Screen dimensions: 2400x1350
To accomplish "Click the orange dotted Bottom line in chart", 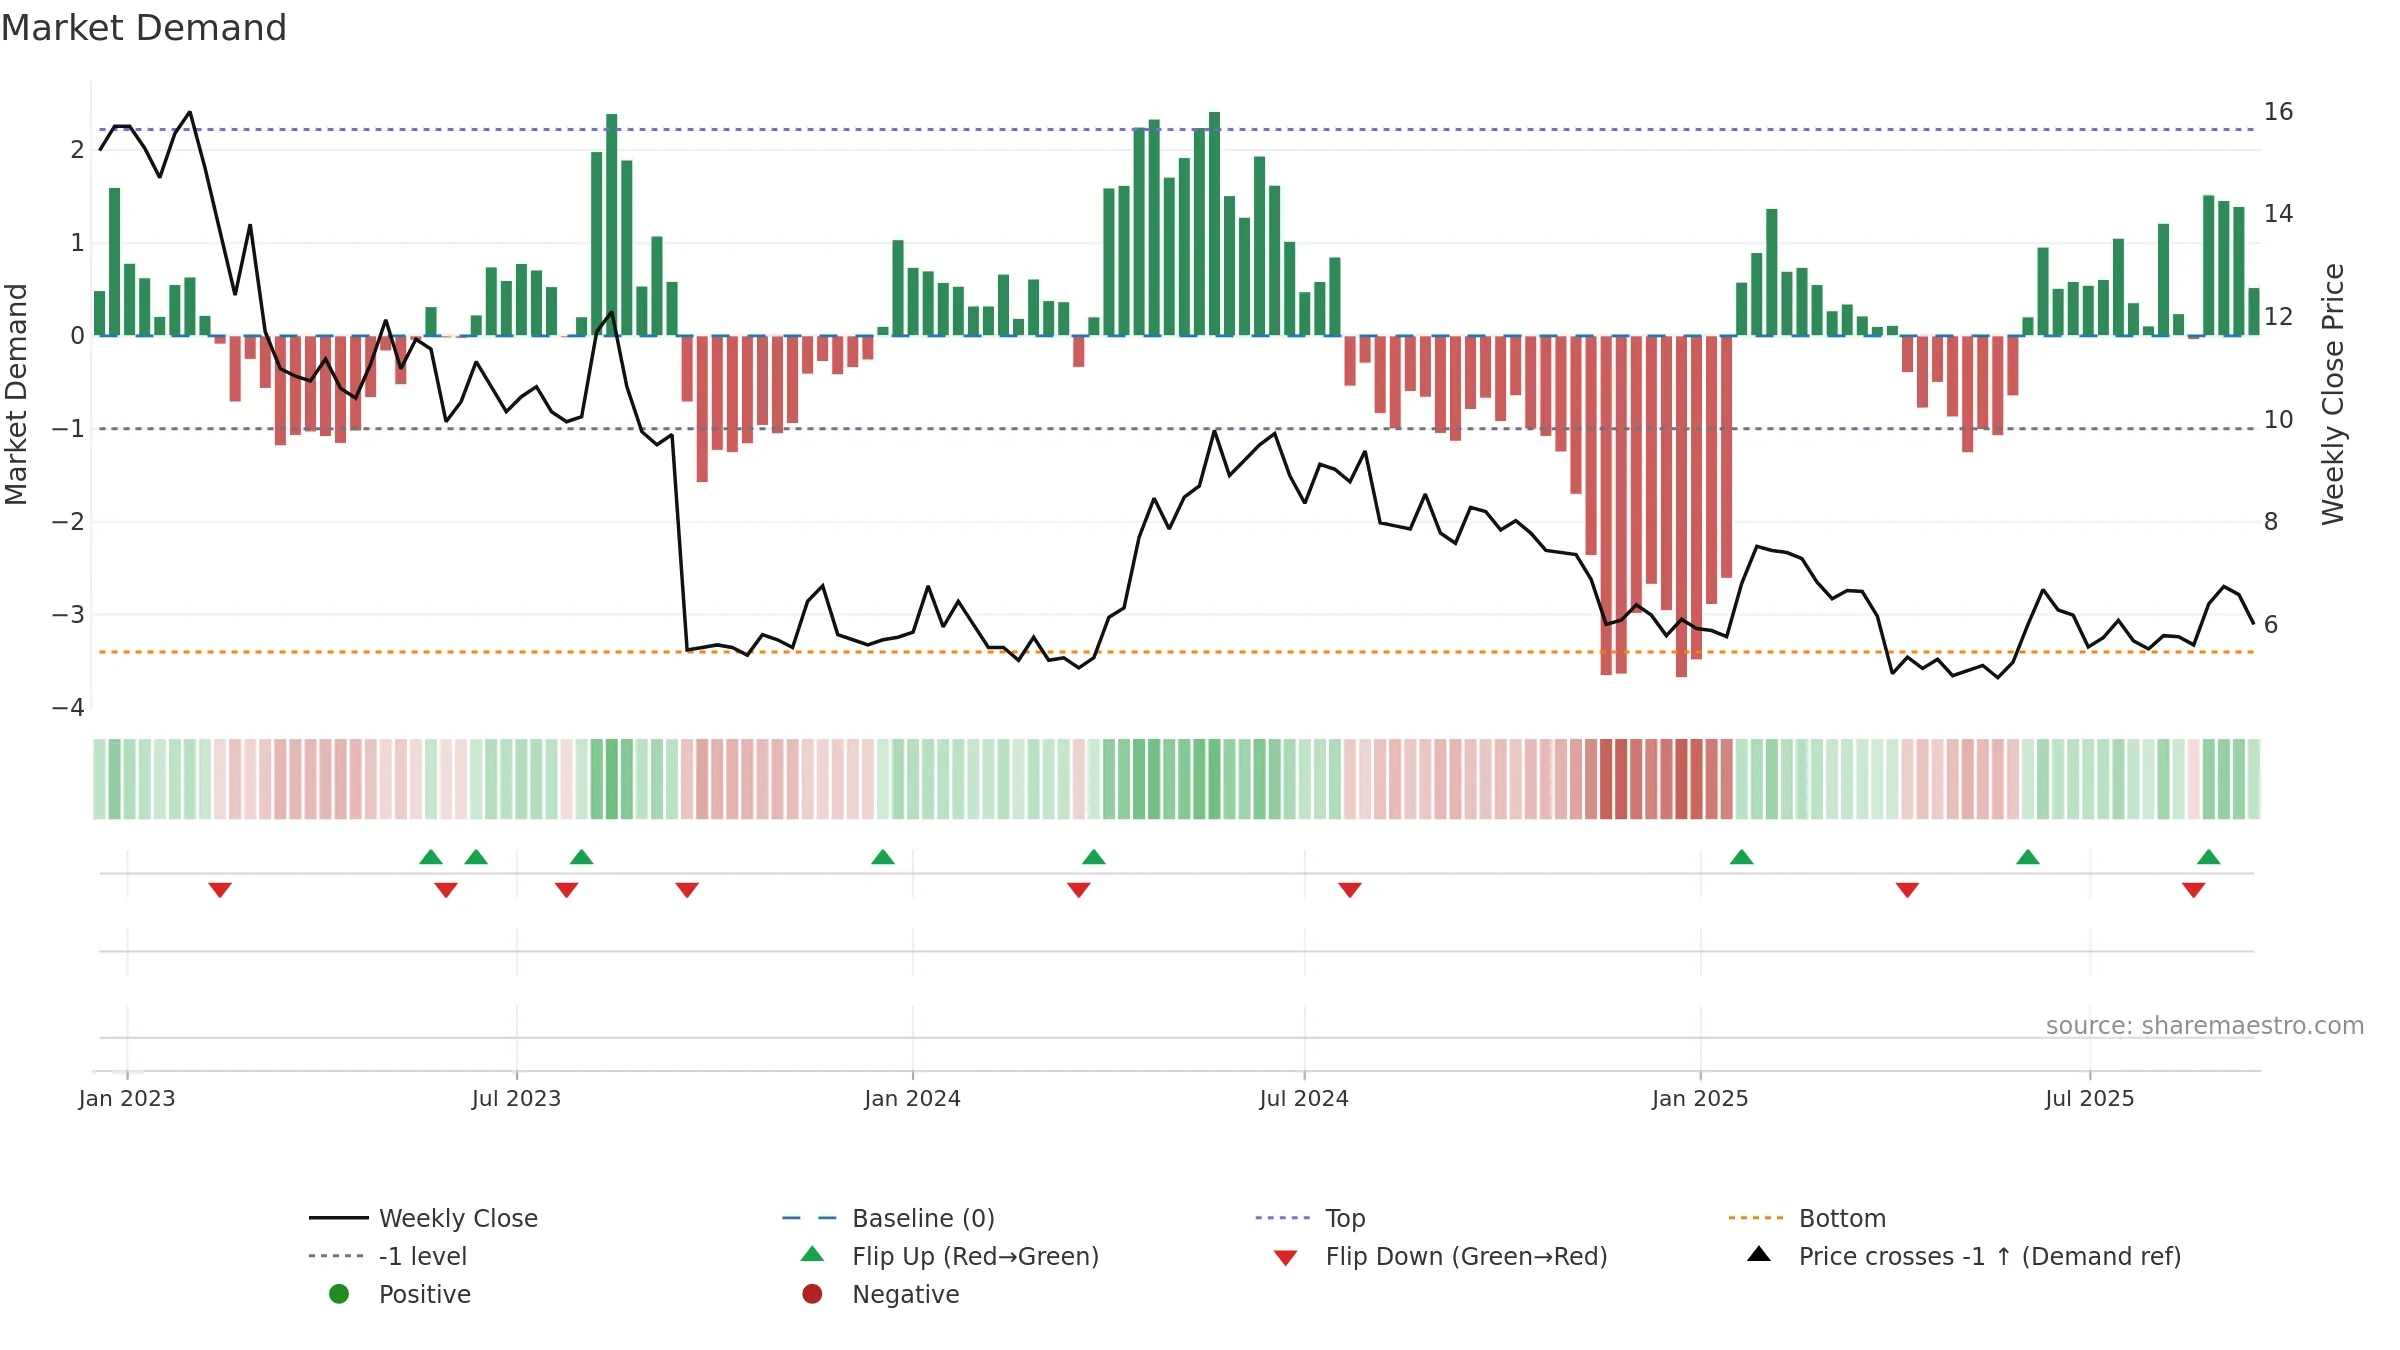I will (1176, 652).
